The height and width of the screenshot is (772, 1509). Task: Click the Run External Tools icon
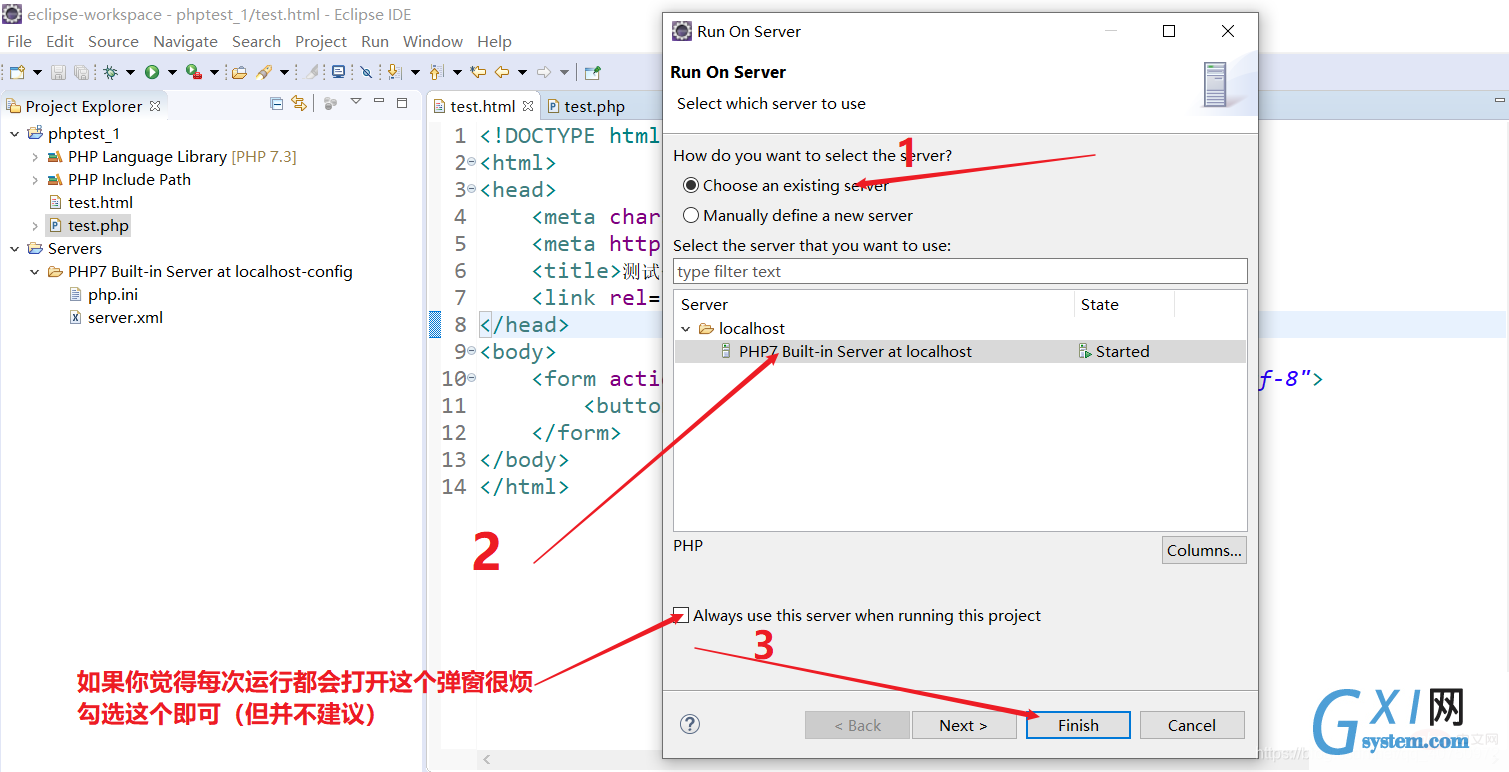coord(194,72)
